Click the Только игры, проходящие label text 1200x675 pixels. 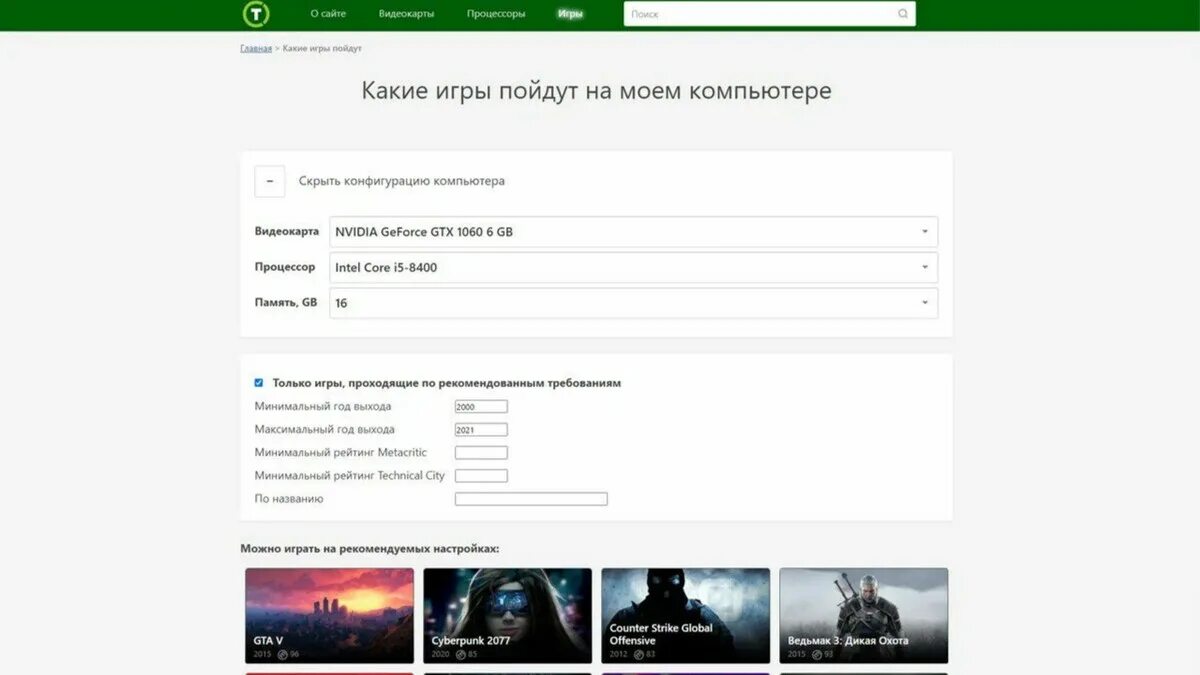447,383
